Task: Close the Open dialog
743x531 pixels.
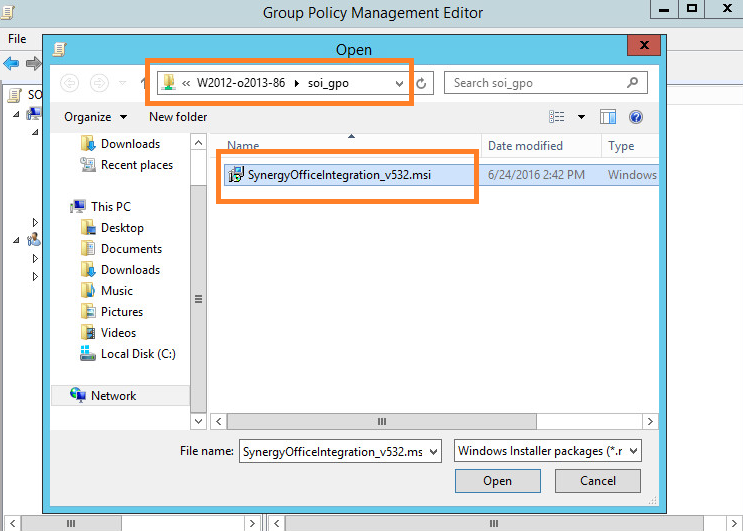Action: pyautogui.click(x=644, y=45)
